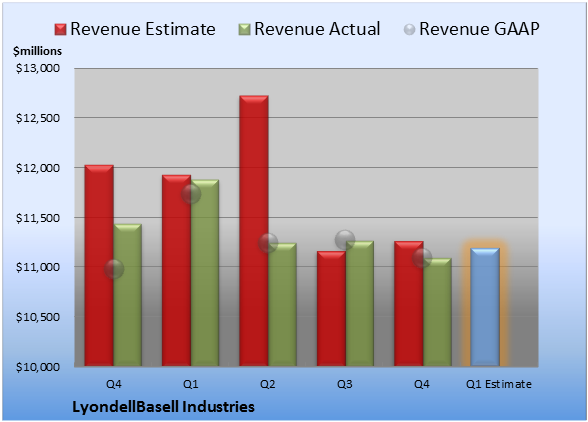Click the $12,500 axis value

tap(38, 118)
